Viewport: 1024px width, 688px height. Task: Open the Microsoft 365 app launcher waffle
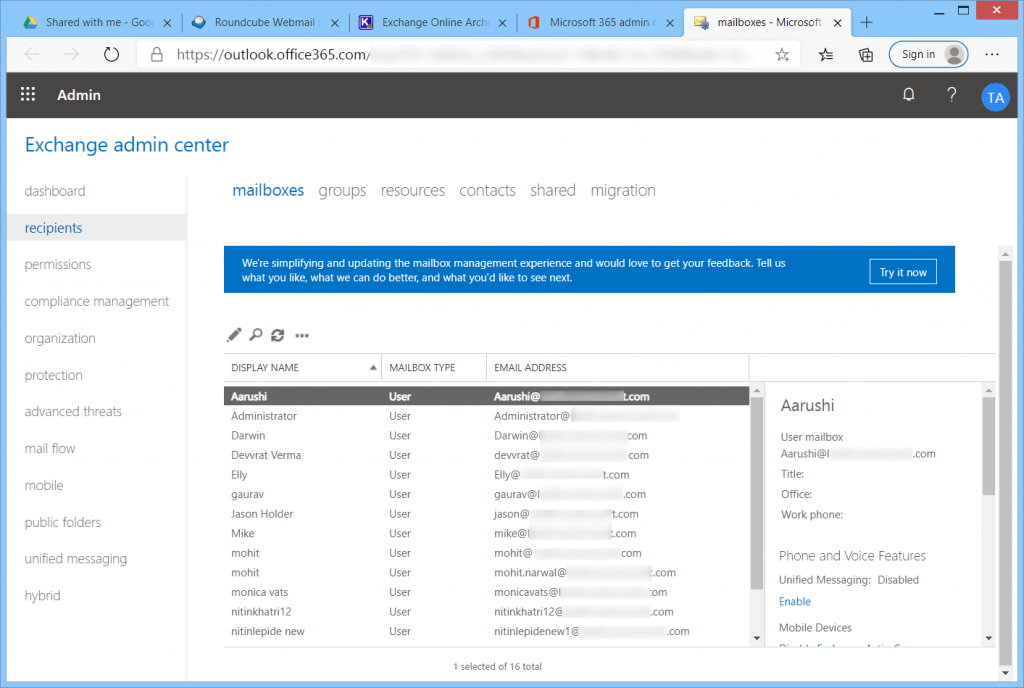click(x=27, y=94)
